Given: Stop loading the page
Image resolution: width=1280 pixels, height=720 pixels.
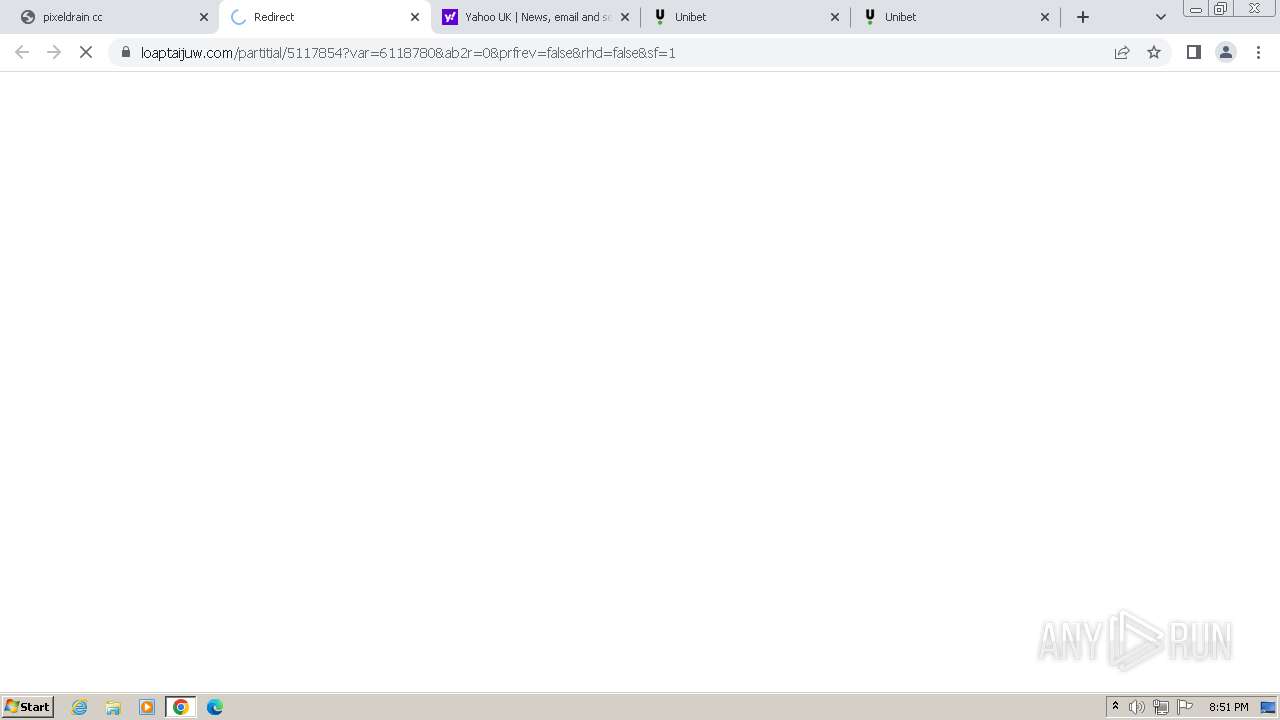Looking at the screenshot, I should pyautogui.click(x=86, y=52).
